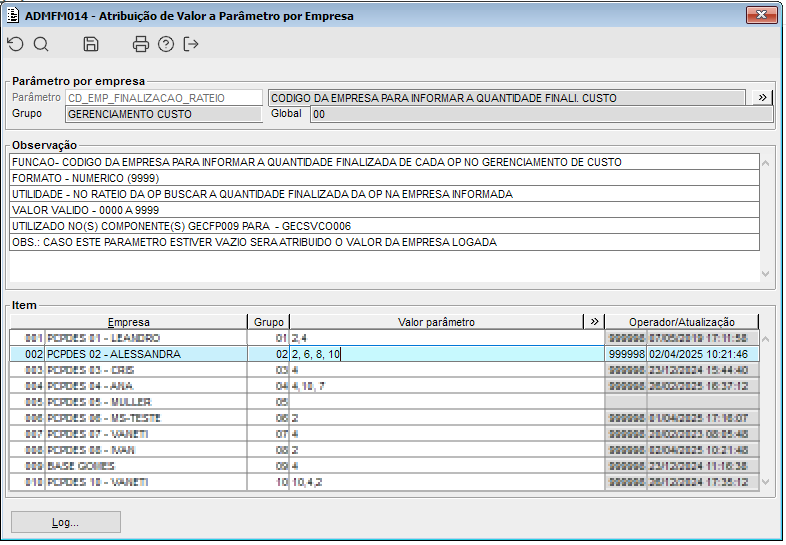The height and width of the screenshot is (545, 786).
Task: Click the exit arrow toolbar icon
Action: point(191,44)
